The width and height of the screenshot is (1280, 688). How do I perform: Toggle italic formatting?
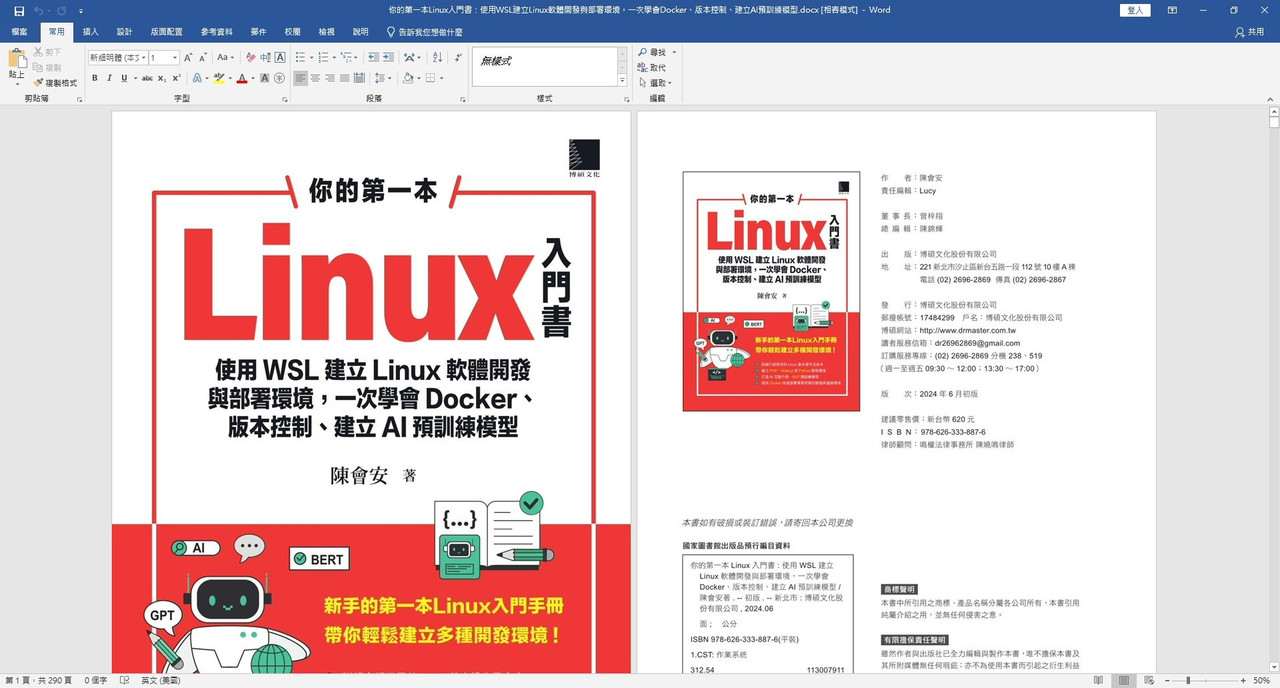110,78
